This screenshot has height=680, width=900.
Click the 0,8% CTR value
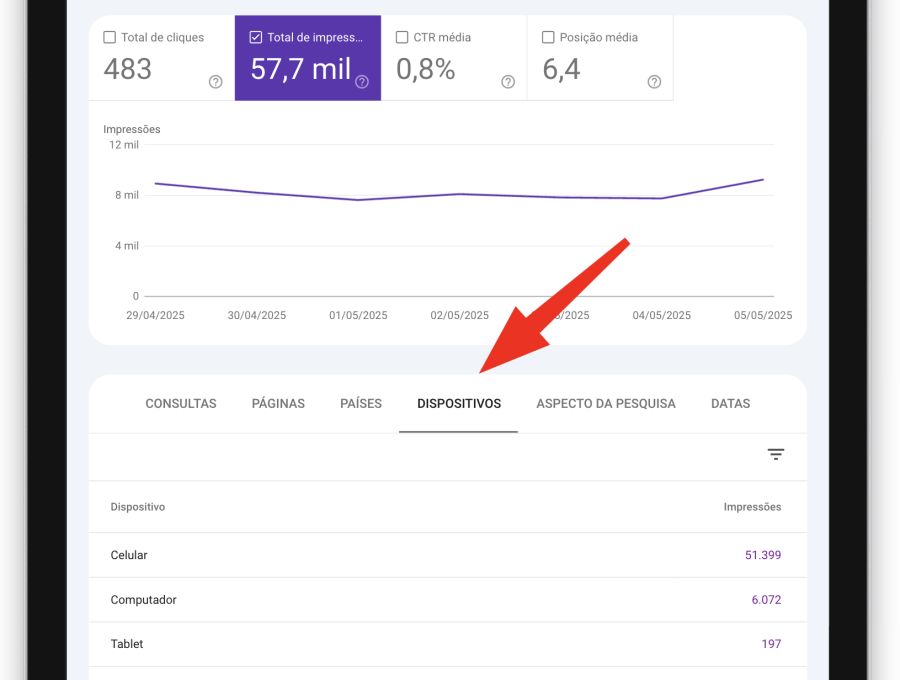pos(426,69)
